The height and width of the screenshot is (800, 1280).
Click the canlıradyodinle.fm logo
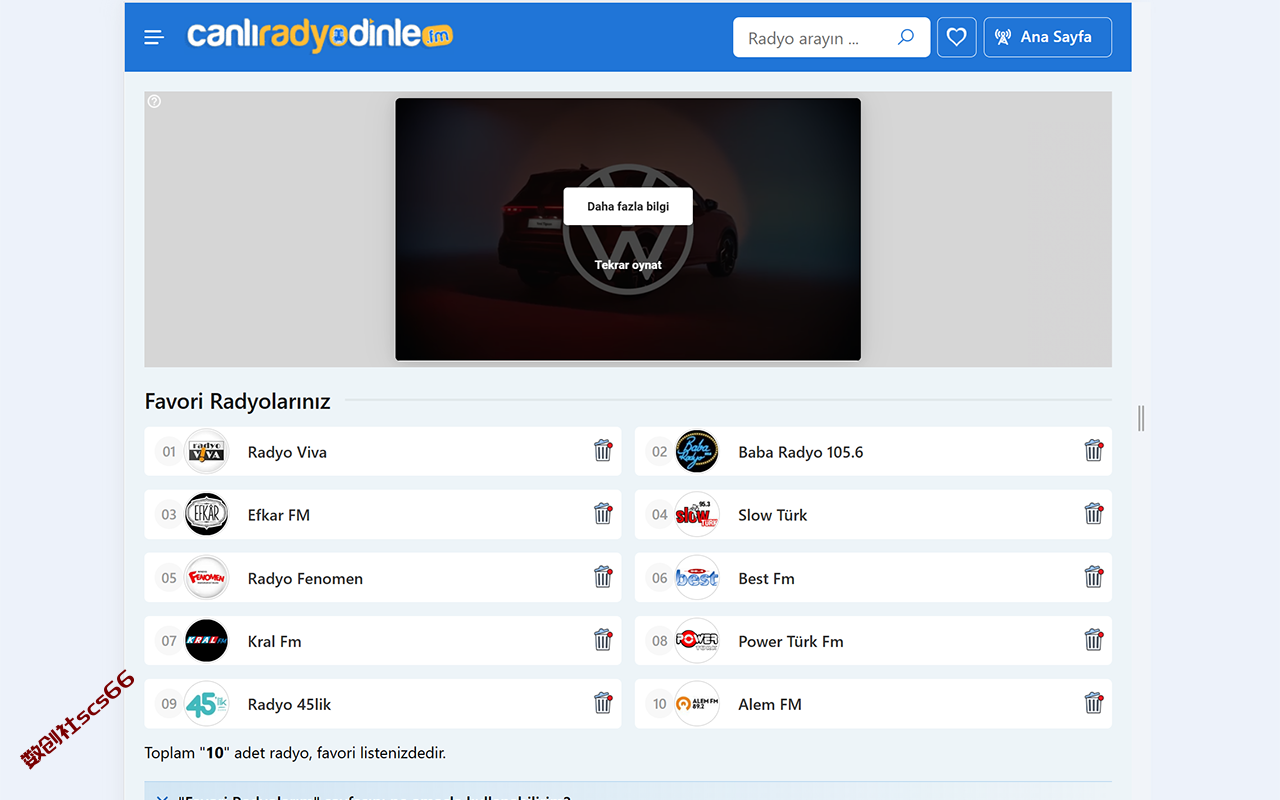point(320,36)
